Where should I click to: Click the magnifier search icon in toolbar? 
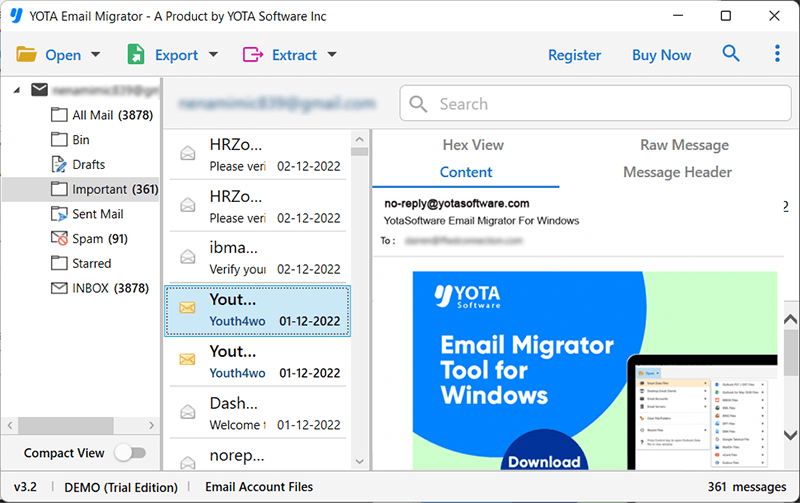pyautogui.click(x=731, y=53)
